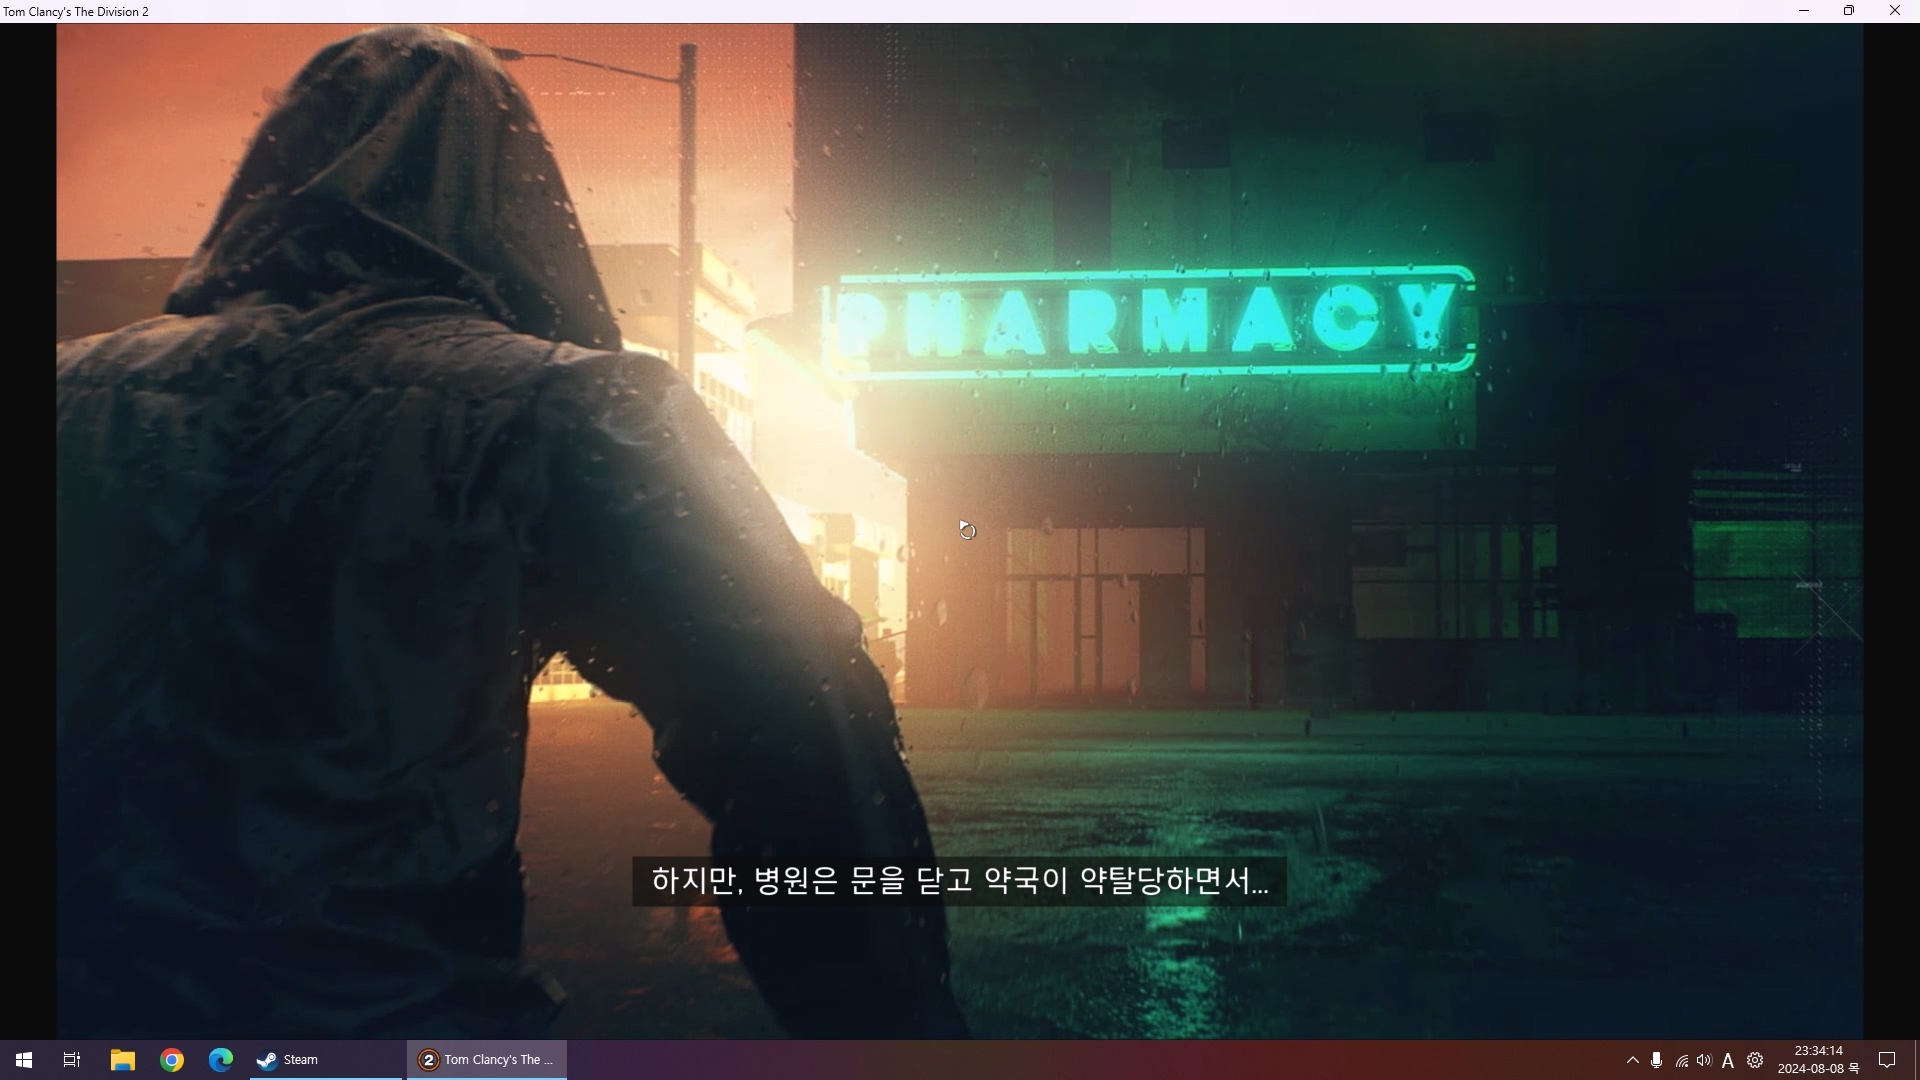This screenshot has height=1080, width=1920.
Task: Open the Action Center notifications icon
Action: (x=1887, y=1060)
